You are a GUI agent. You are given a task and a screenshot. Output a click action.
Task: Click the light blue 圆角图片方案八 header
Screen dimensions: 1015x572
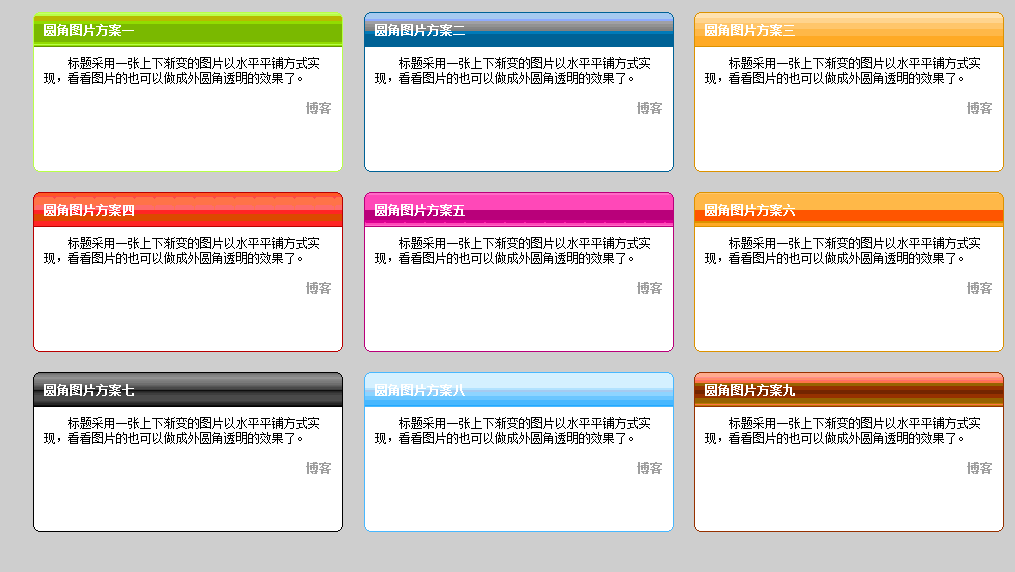click(x=419, y=390)
